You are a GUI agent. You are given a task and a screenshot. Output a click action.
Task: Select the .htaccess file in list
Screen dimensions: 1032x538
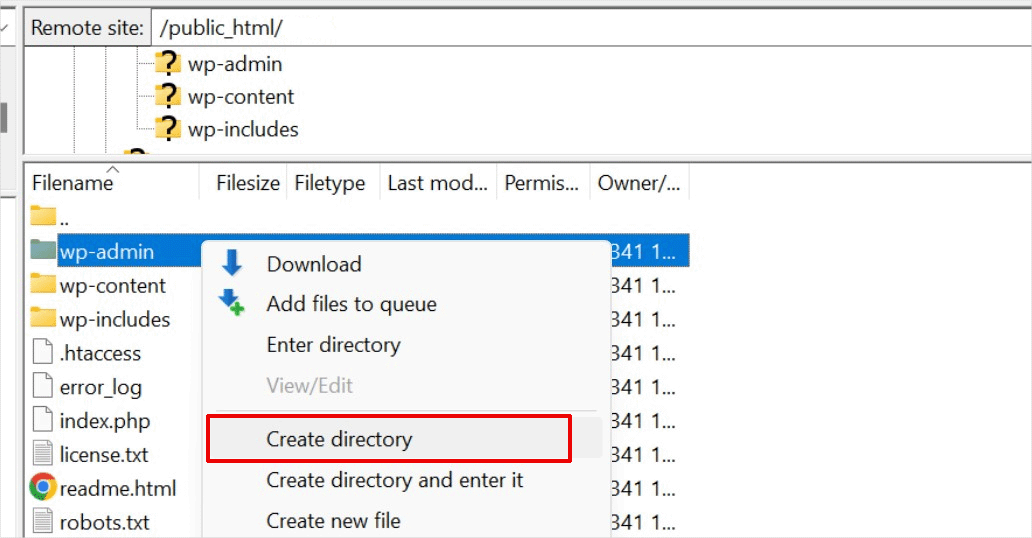100,354
